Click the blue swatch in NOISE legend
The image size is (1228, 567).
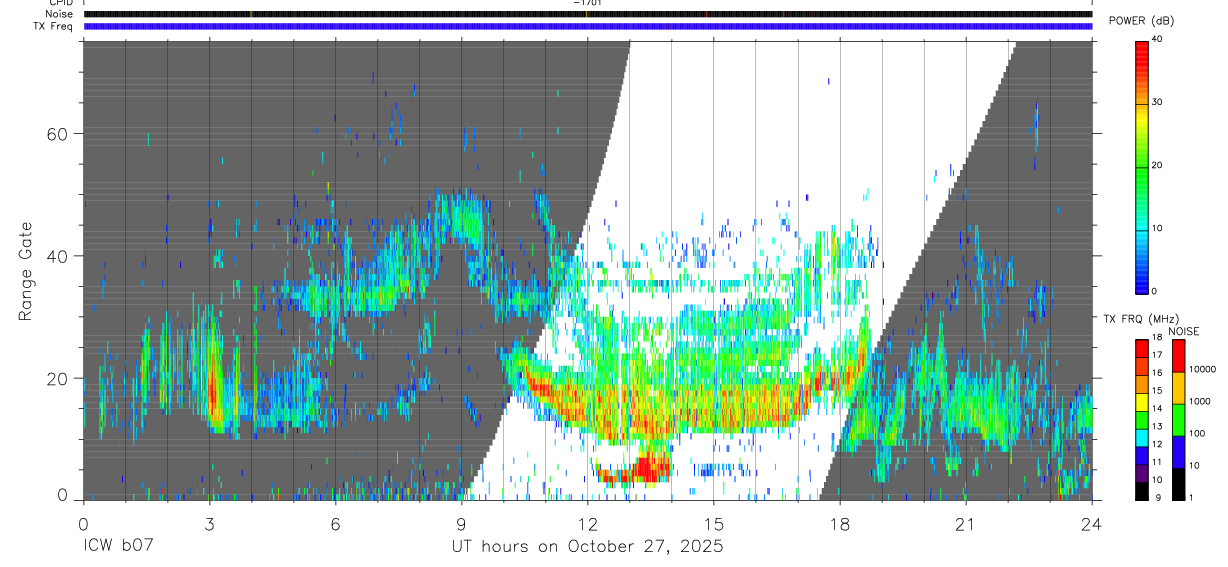click(x=1178, y=452)
